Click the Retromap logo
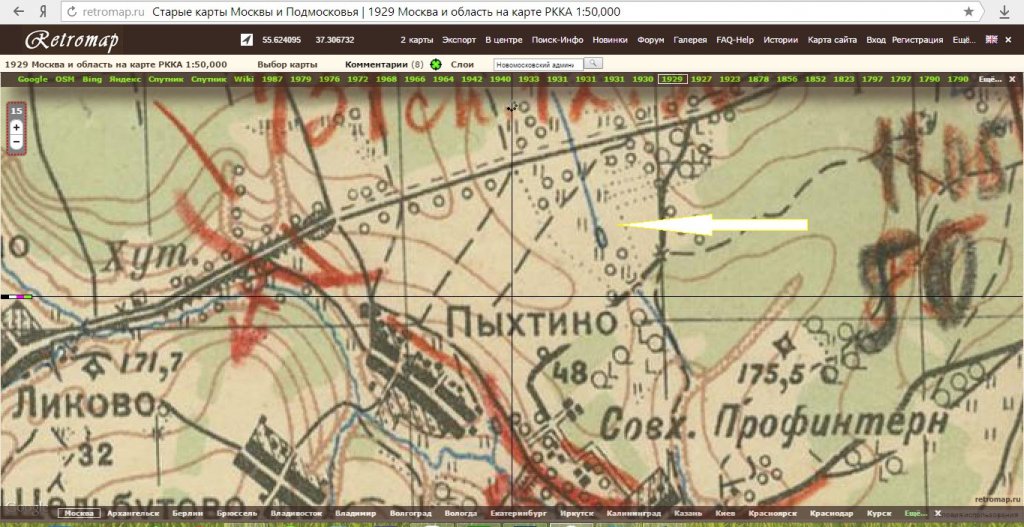The height and width of the screenshot is (527, 1024). (x=72, y=40)
